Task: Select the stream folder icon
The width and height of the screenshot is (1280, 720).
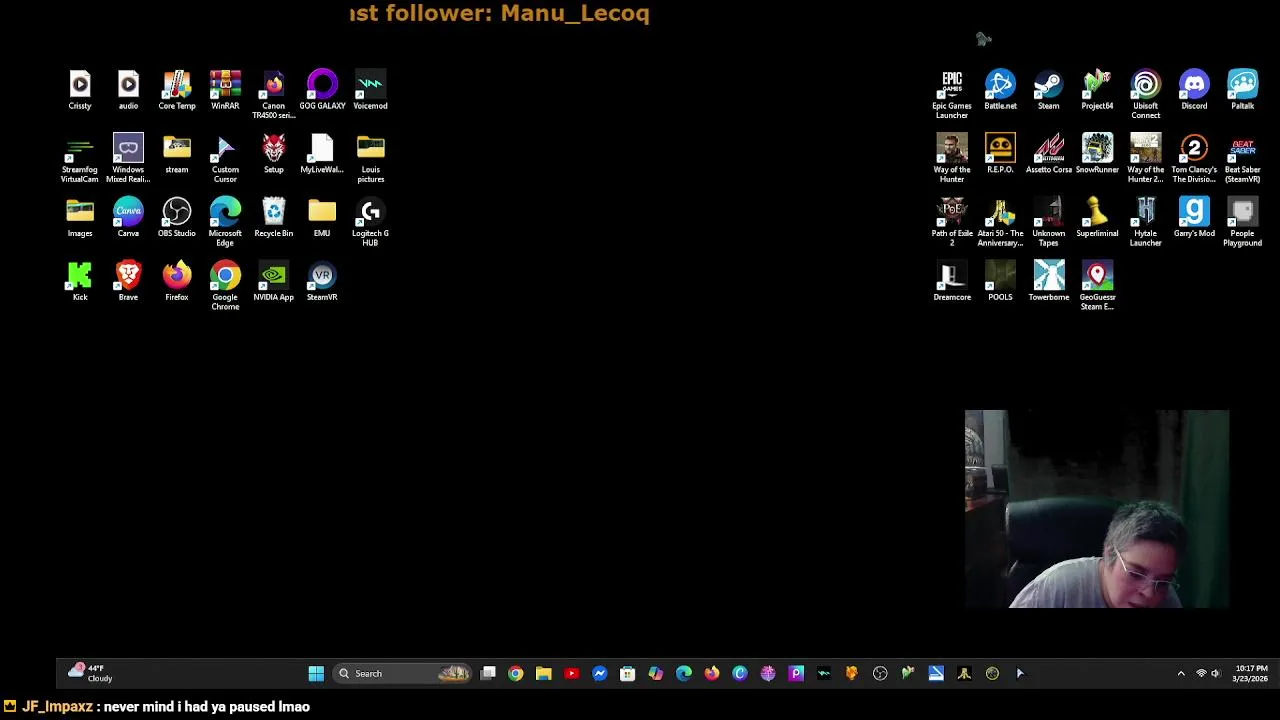Action: 177,154
